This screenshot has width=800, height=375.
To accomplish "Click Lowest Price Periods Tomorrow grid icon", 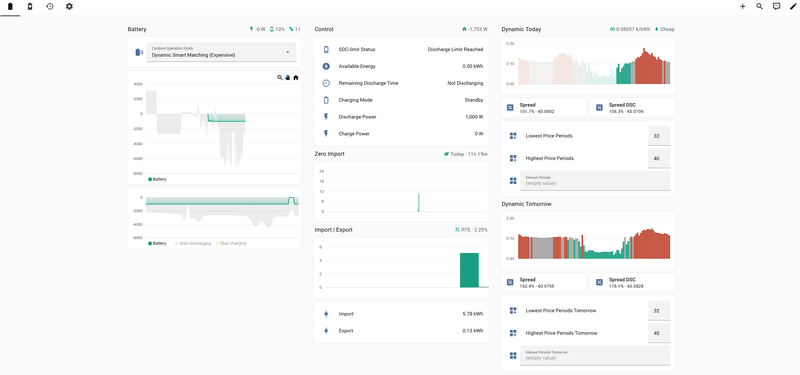I will point(513,311).
